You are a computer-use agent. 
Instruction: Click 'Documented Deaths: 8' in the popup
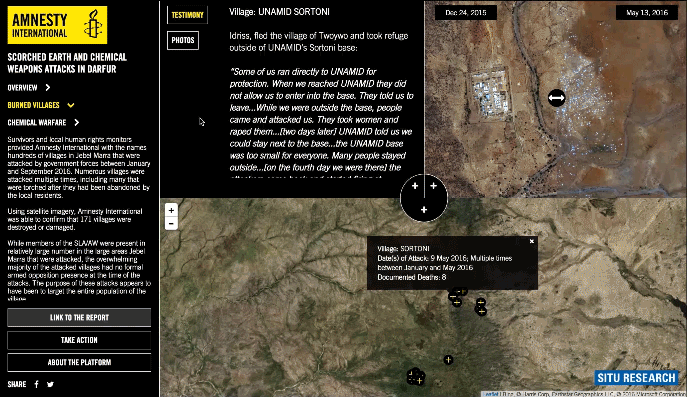[412, 277]
